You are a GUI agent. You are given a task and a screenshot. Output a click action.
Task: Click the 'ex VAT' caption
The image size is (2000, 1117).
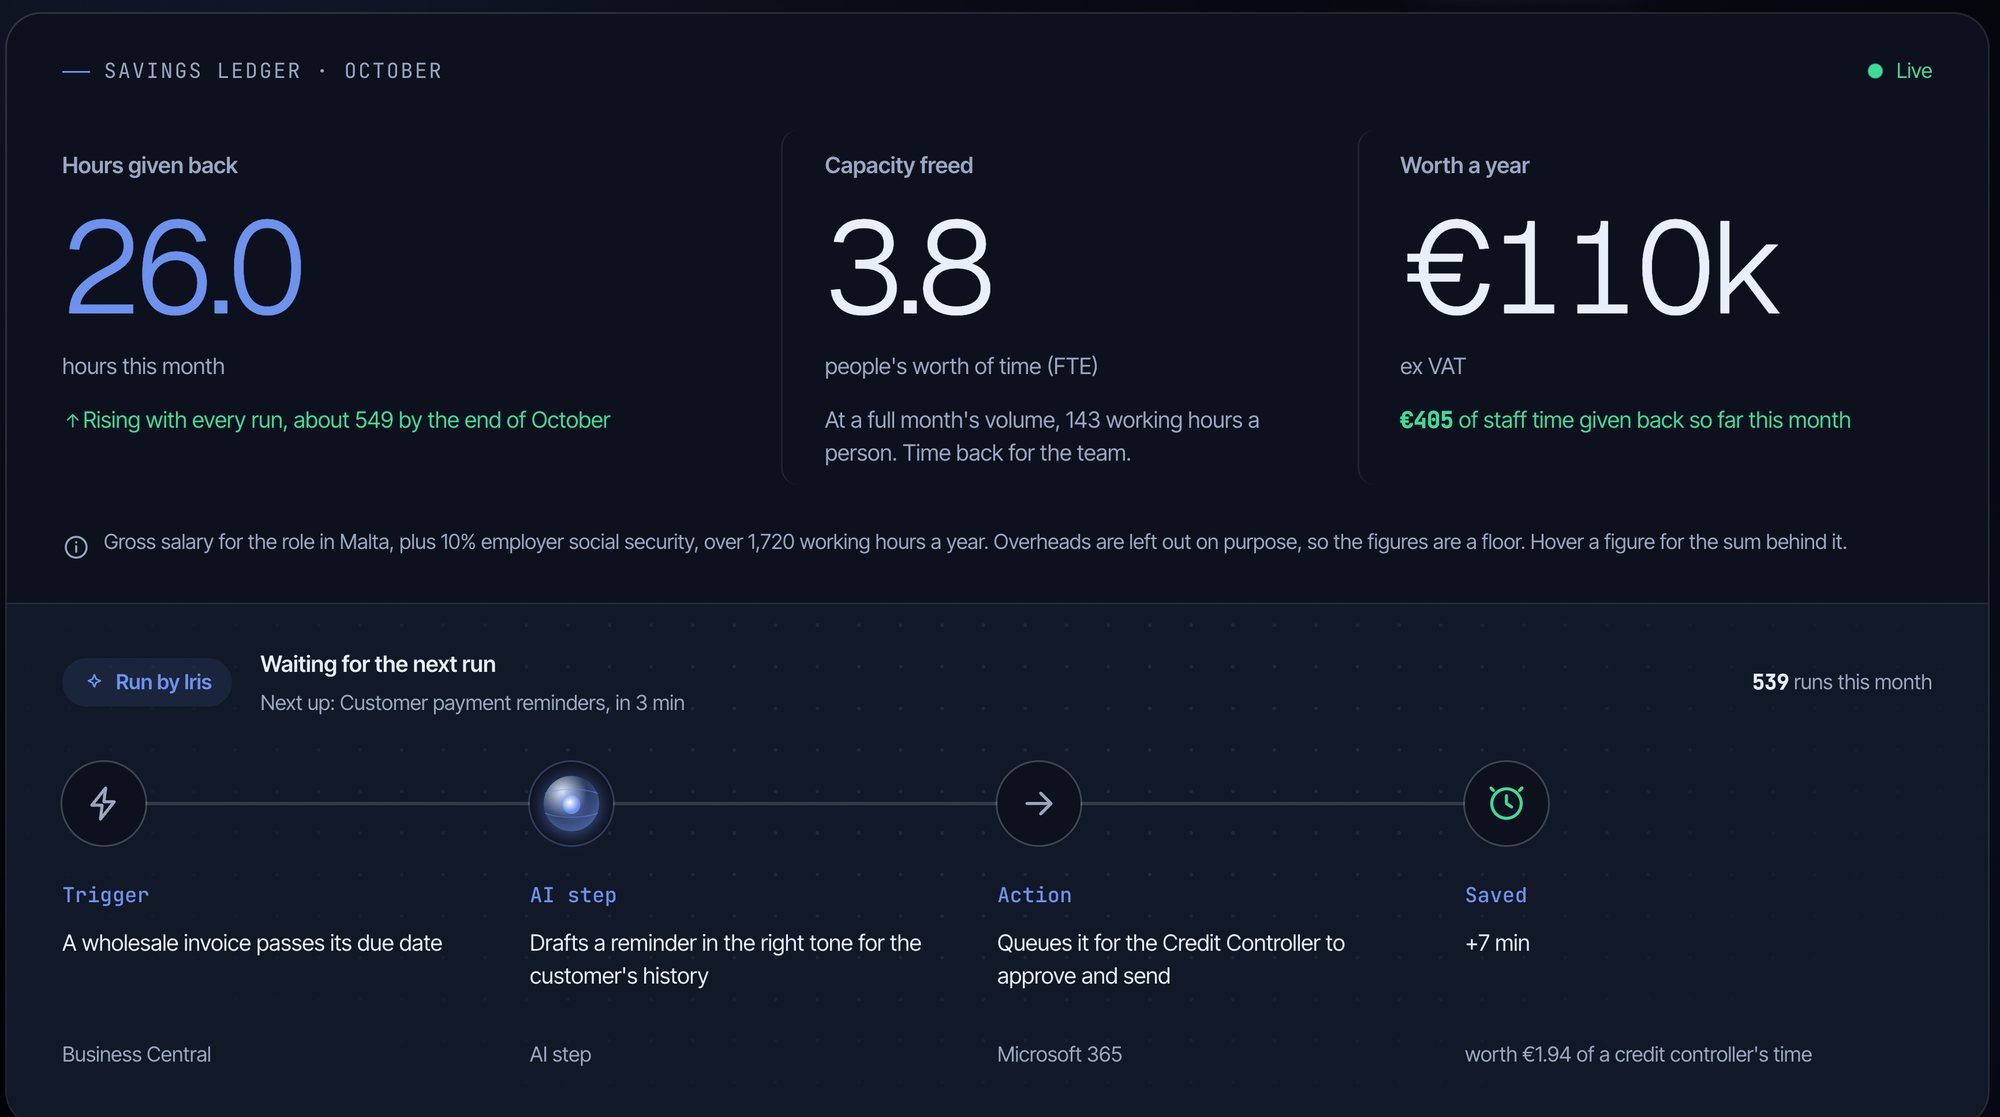(1432, 366)
